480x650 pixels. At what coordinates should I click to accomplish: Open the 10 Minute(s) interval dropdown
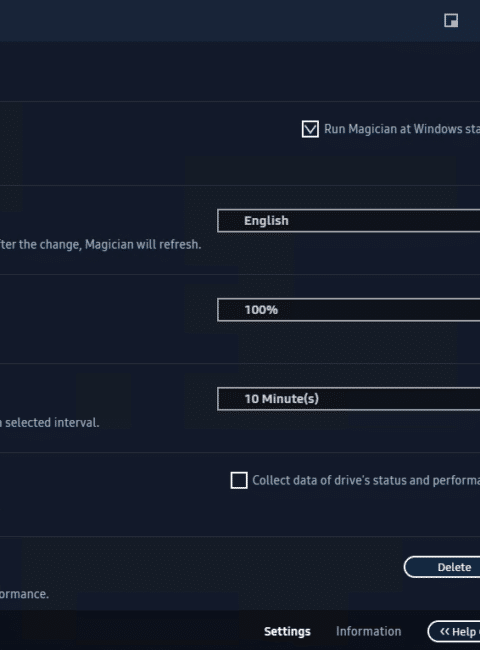[x=349, y=399]
